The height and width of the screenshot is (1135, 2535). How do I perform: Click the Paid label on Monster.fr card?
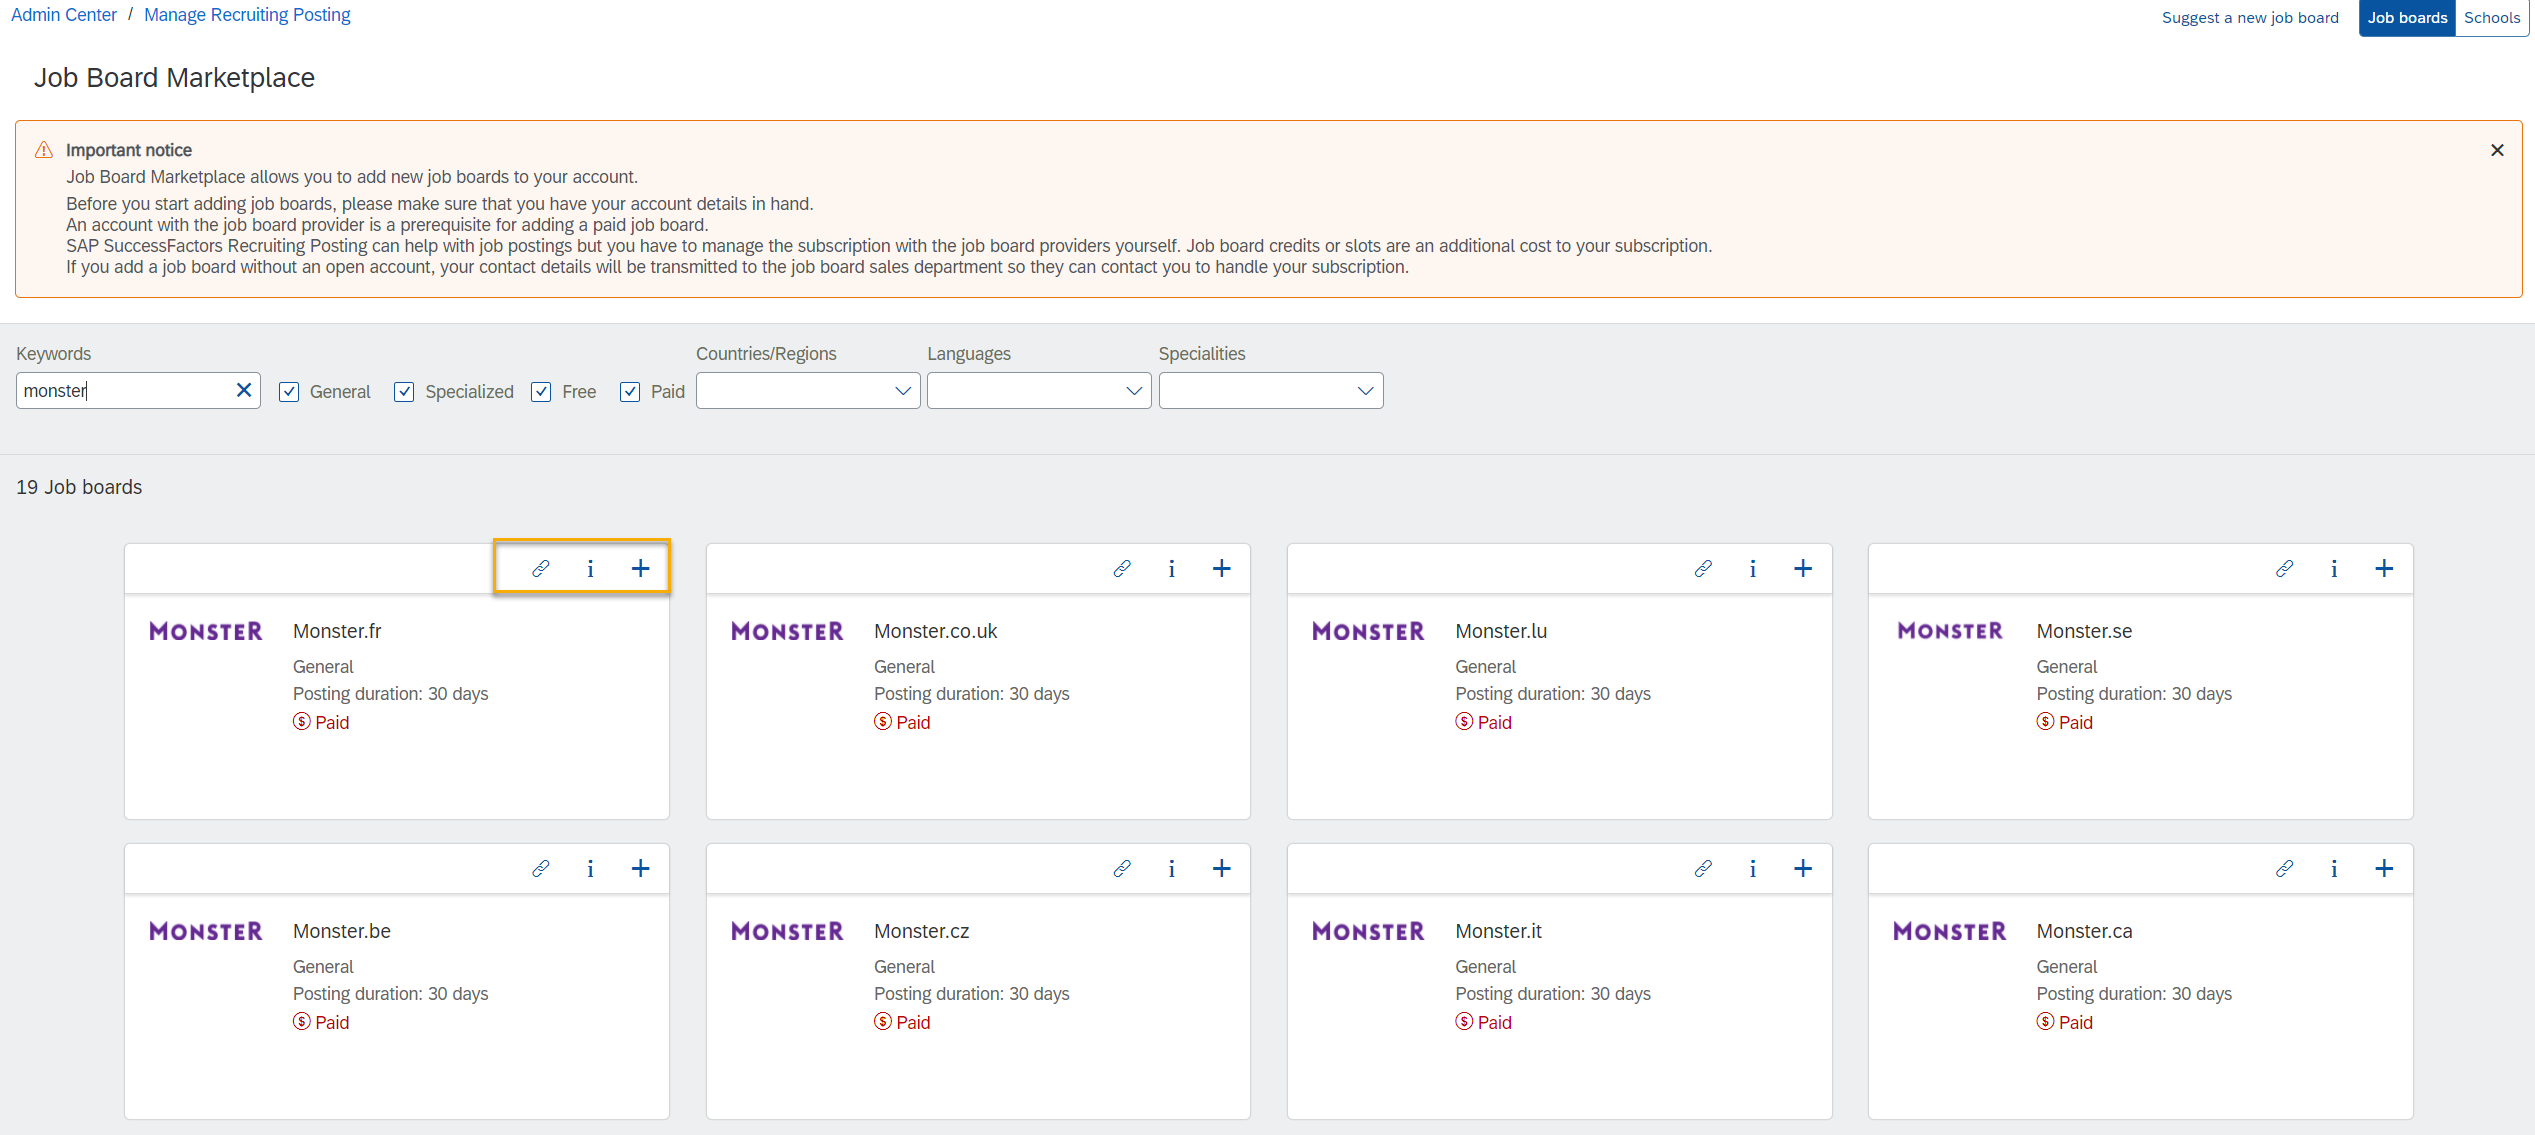[332, 722]
